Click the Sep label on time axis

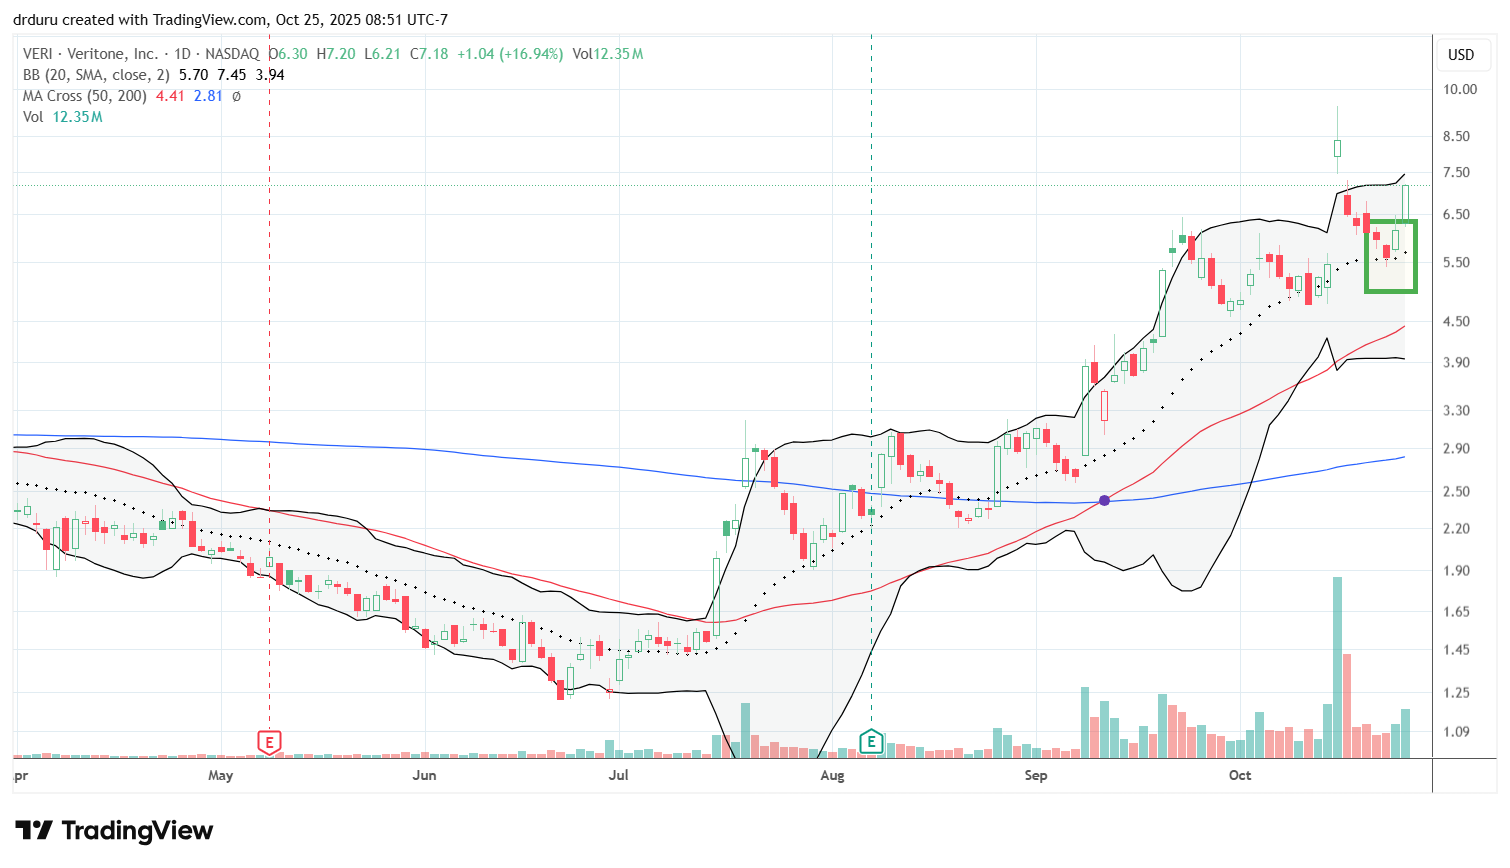pos(1036,775)
